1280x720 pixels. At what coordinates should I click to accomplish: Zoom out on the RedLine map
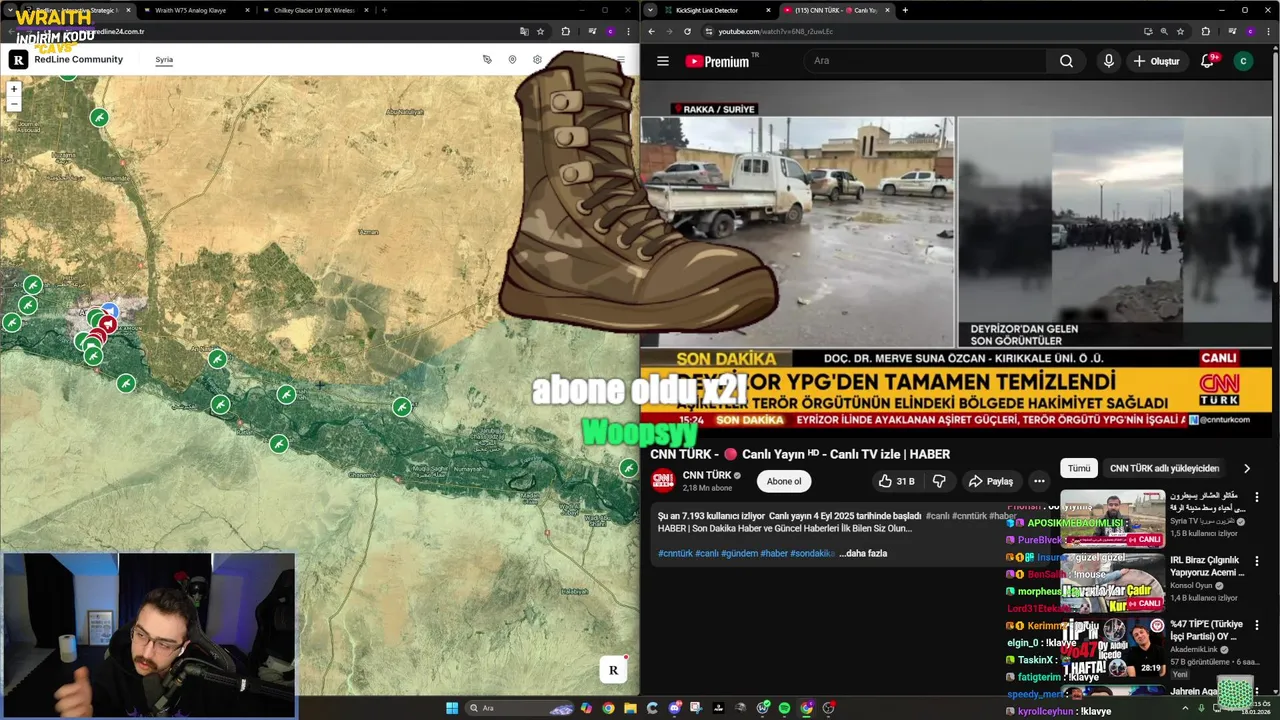[x=14, y=104]
